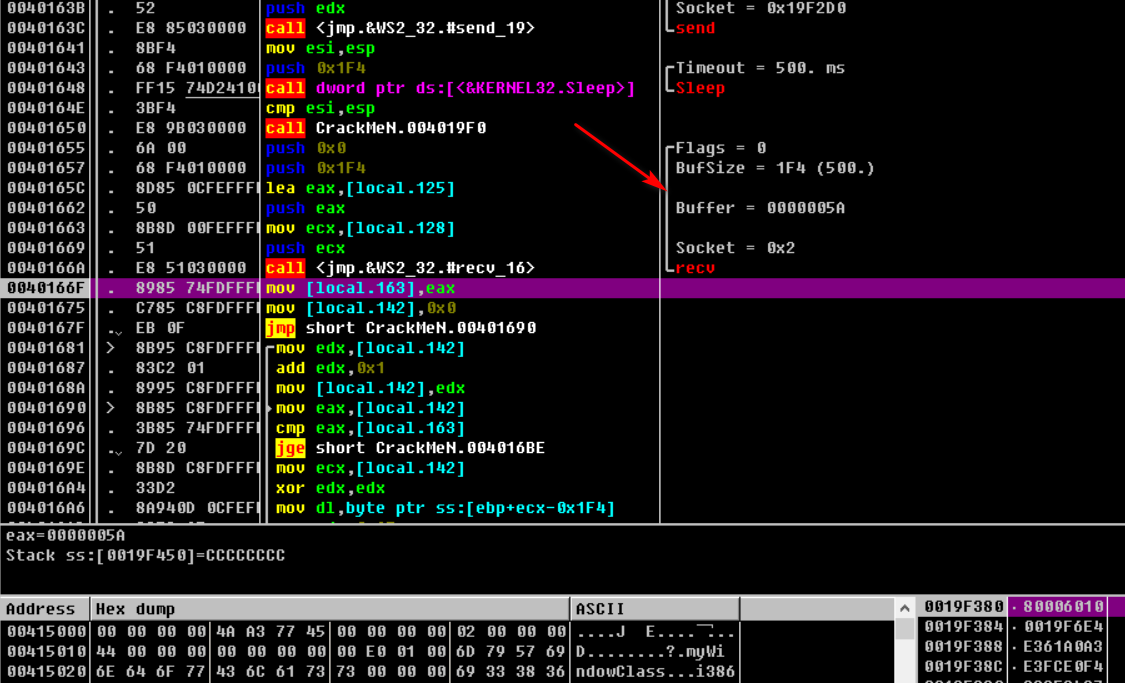Image resolution: width=1125 pixels, height=683 pixels.
Task: Click 'Stack ss:[0019F450]=CCCCCCCC' info line
Action: point(145,555)
